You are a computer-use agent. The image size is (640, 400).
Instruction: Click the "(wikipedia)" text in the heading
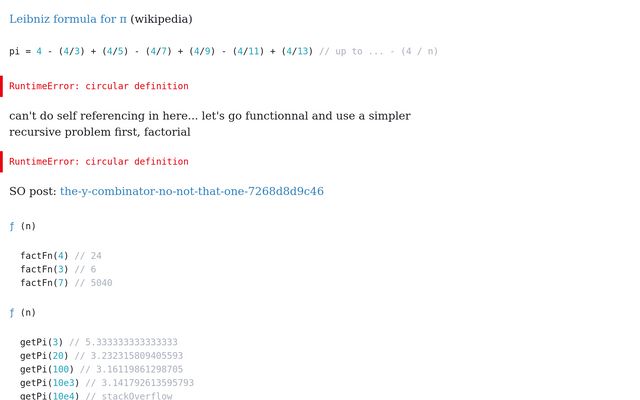click(161, 19)
